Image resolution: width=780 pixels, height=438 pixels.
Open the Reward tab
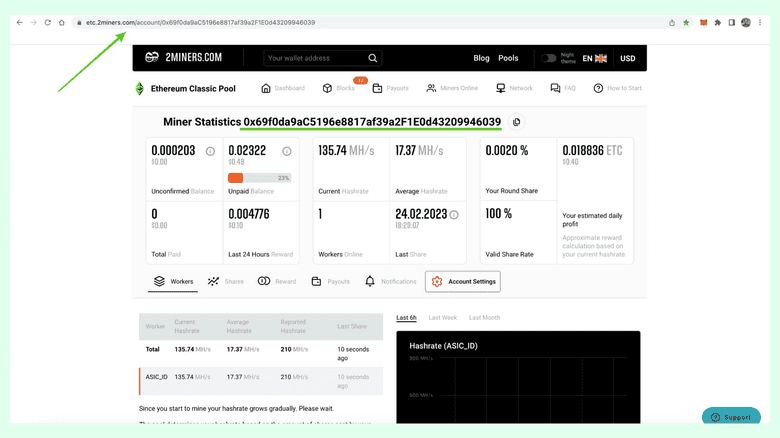pos(277,282)
